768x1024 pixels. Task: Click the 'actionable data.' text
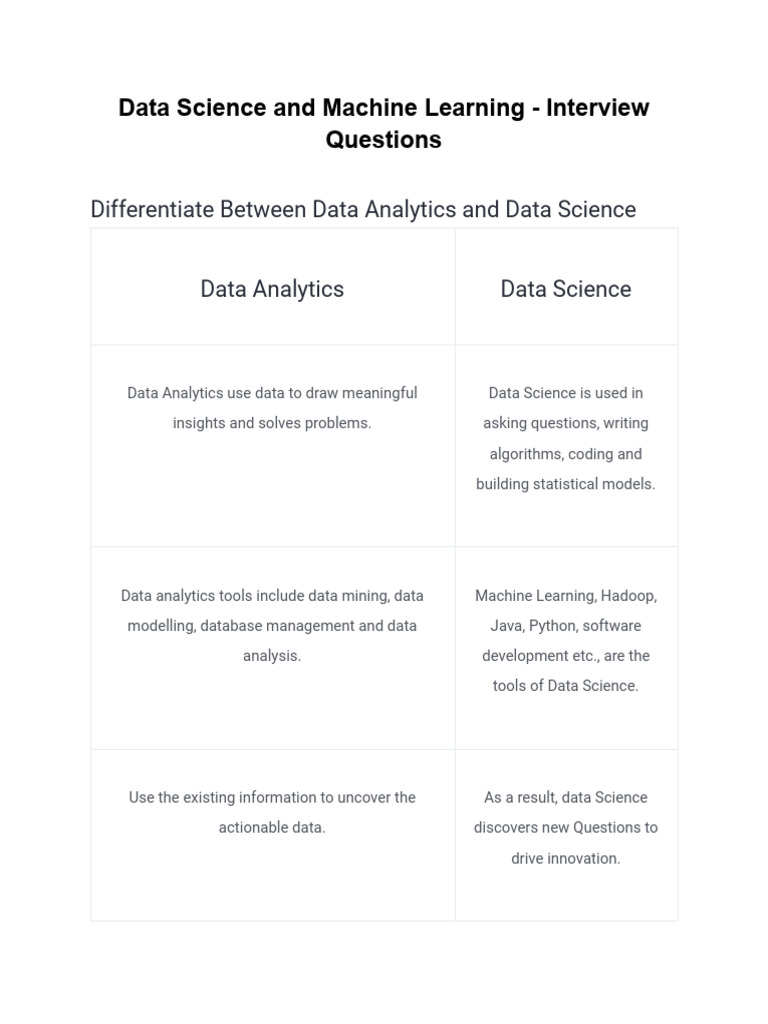tap(272, 828)
